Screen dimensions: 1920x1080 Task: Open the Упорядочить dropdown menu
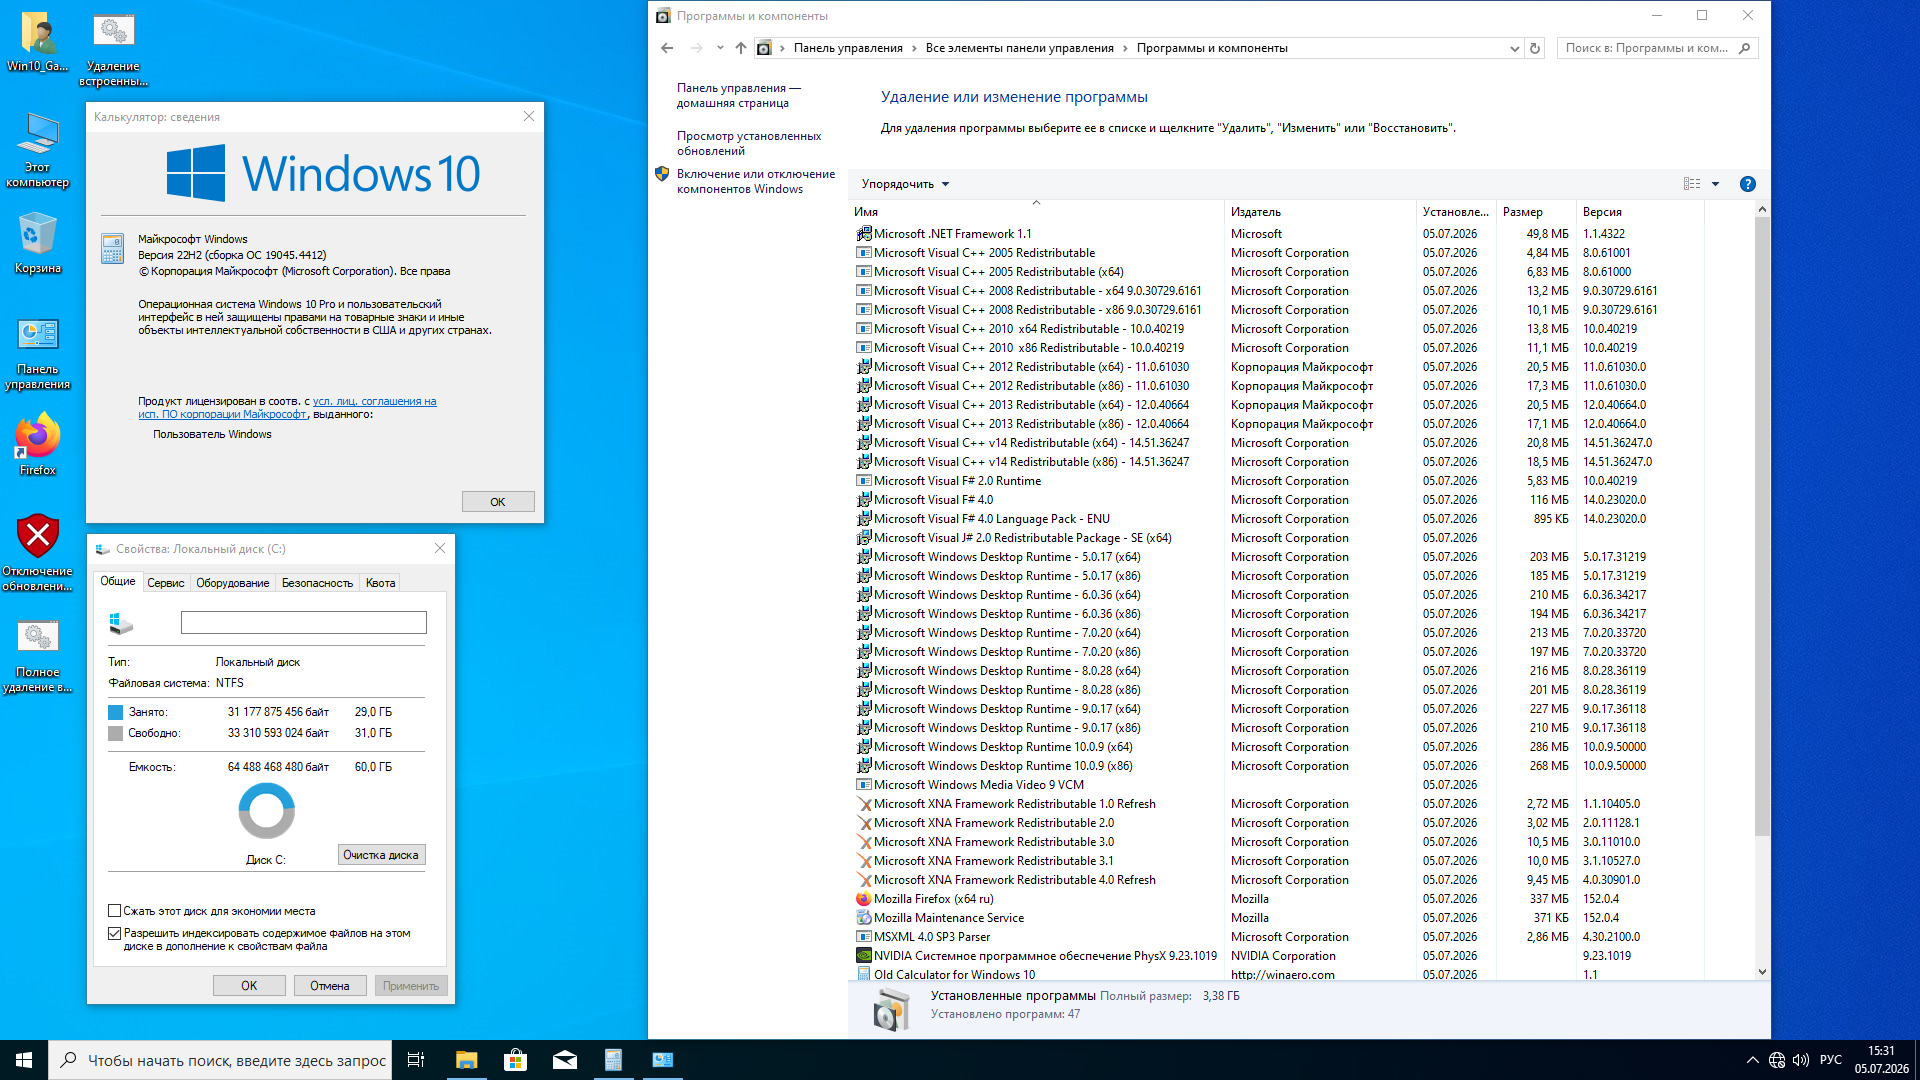905,184
